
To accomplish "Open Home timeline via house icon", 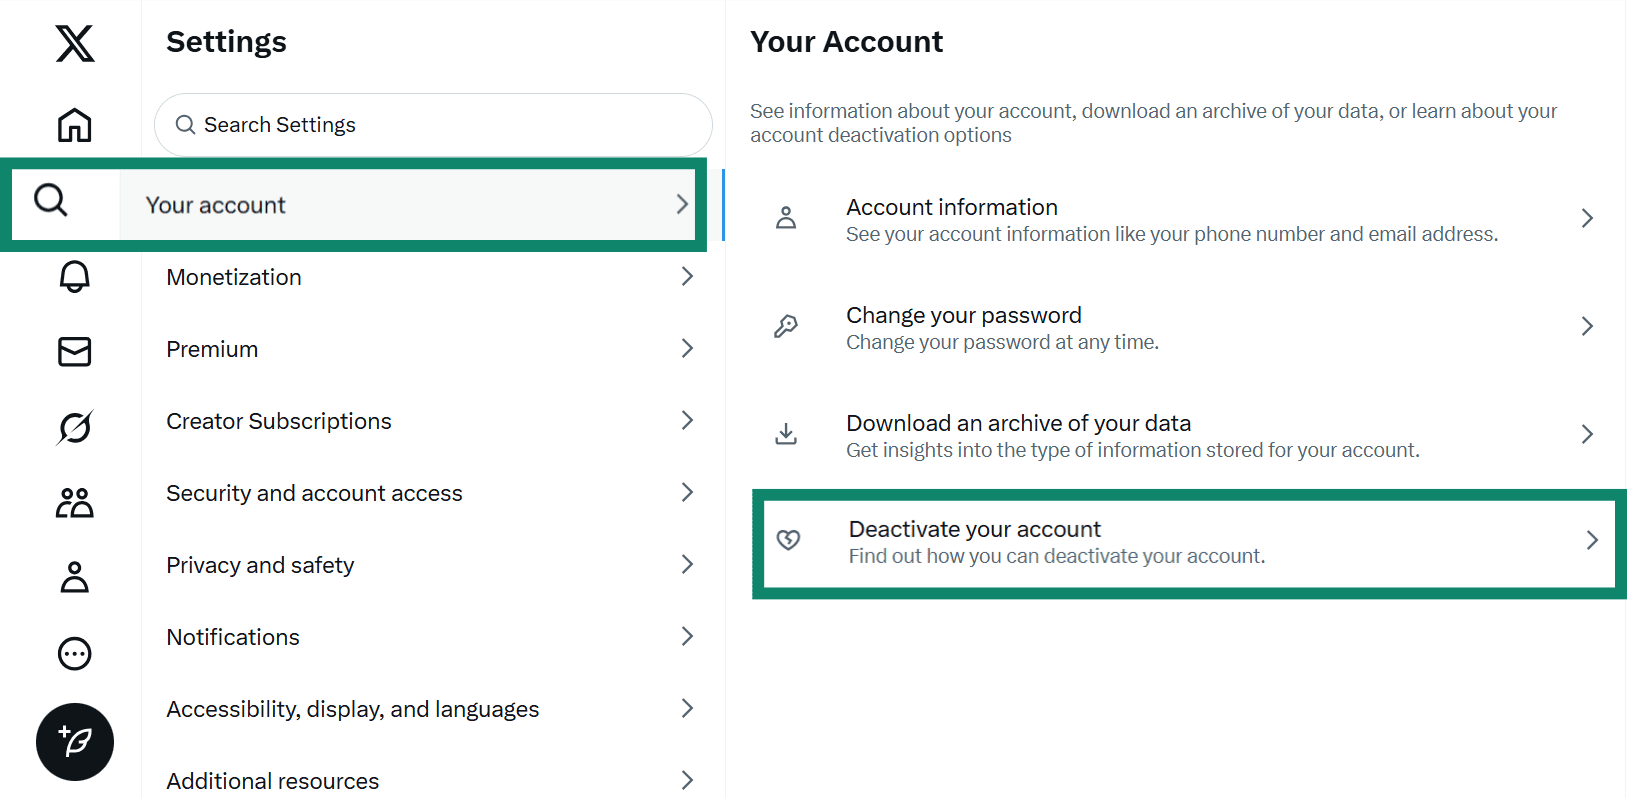I will 74,124.
